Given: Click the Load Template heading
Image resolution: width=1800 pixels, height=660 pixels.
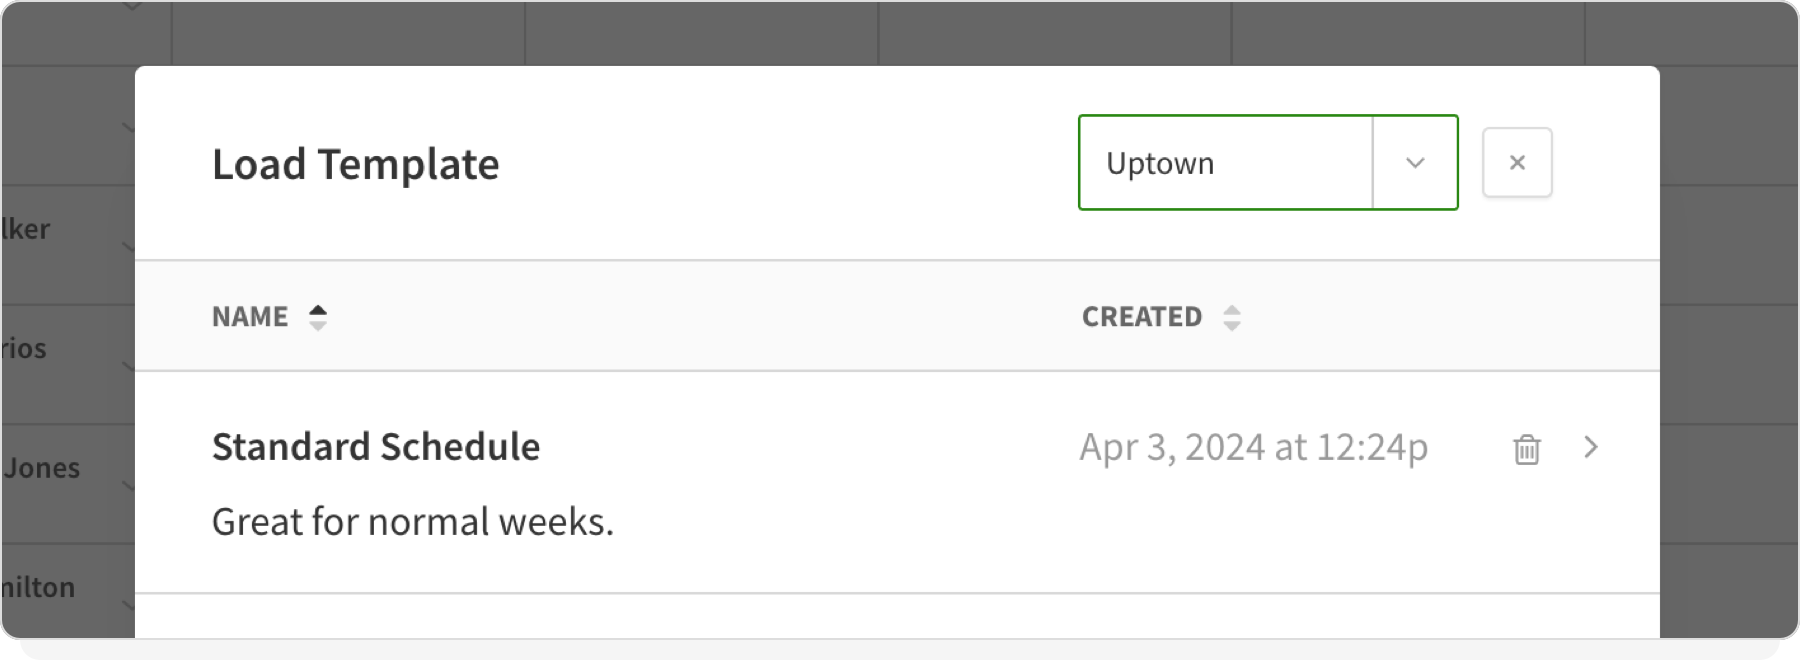Looking at the screenshot, I should tap(355, 165).
